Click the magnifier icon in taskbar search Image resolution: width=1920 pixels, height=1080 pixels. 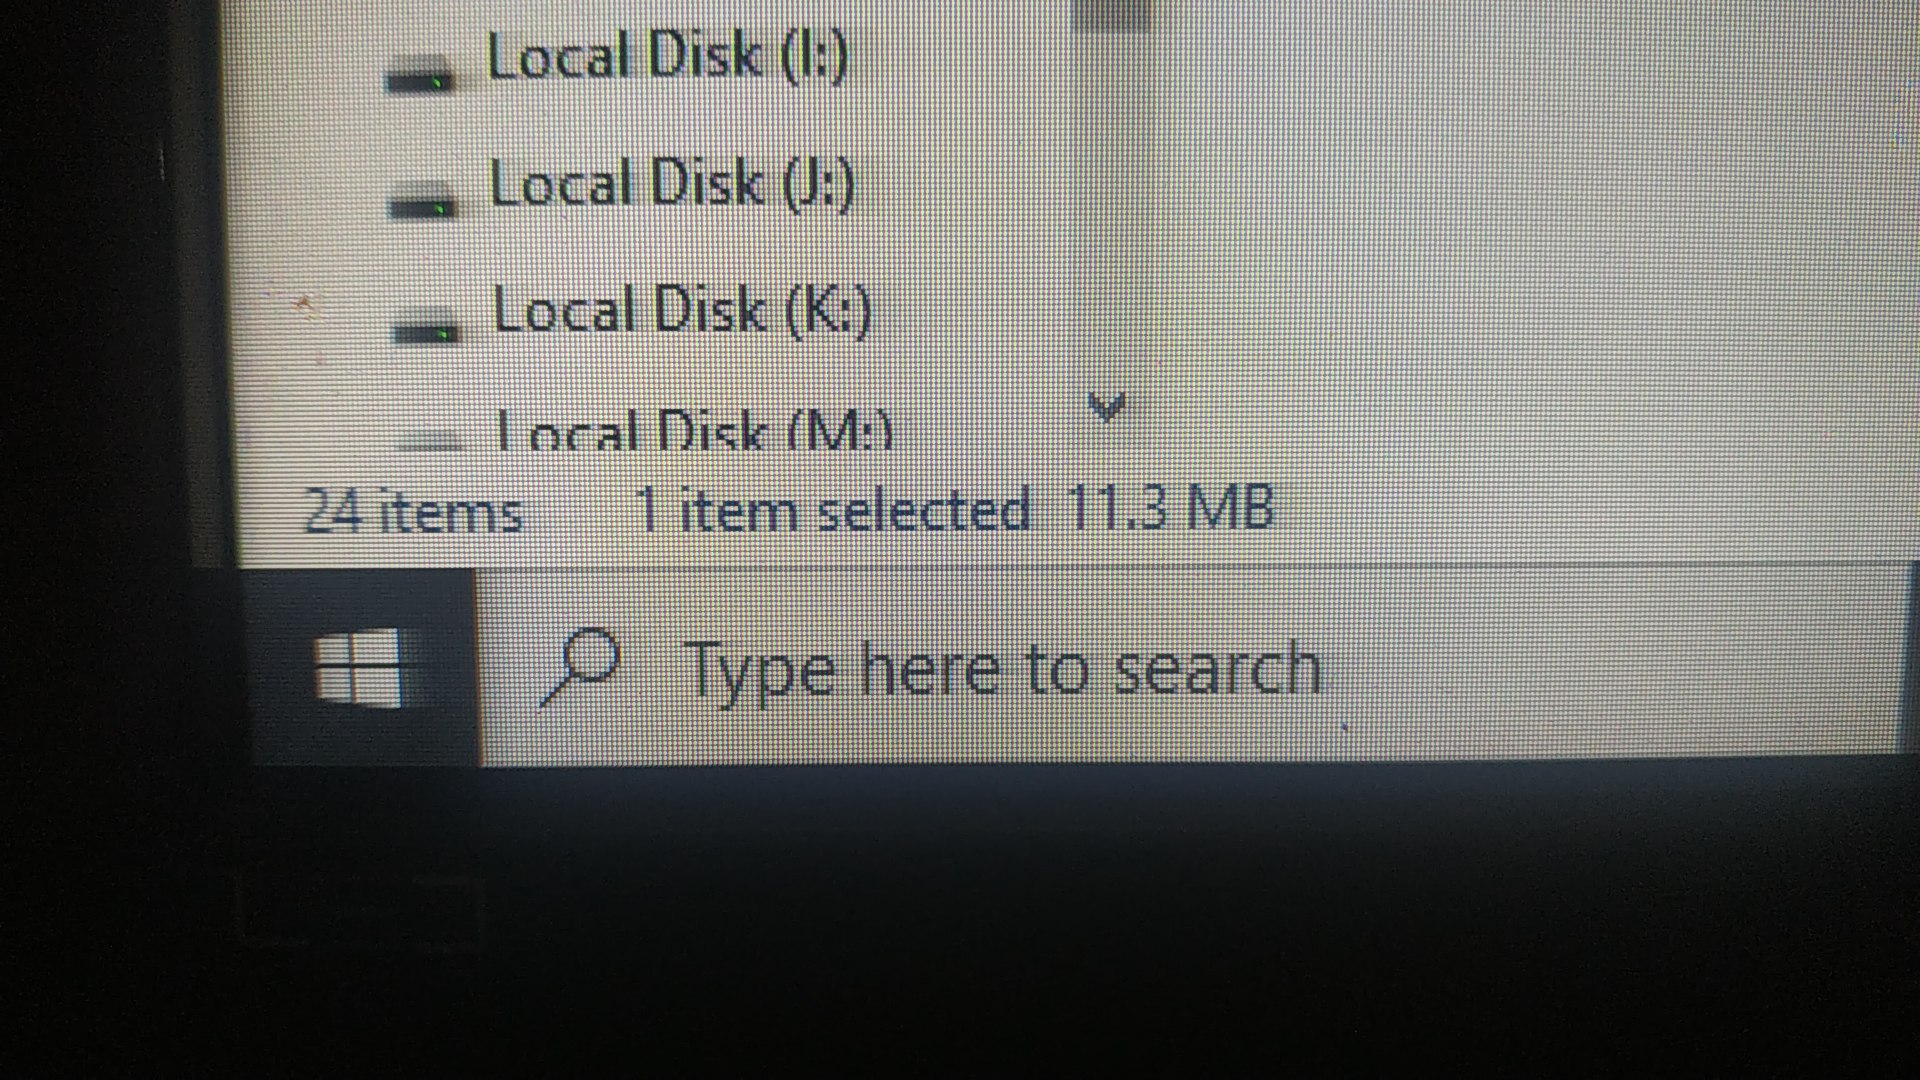pos(581,667)
